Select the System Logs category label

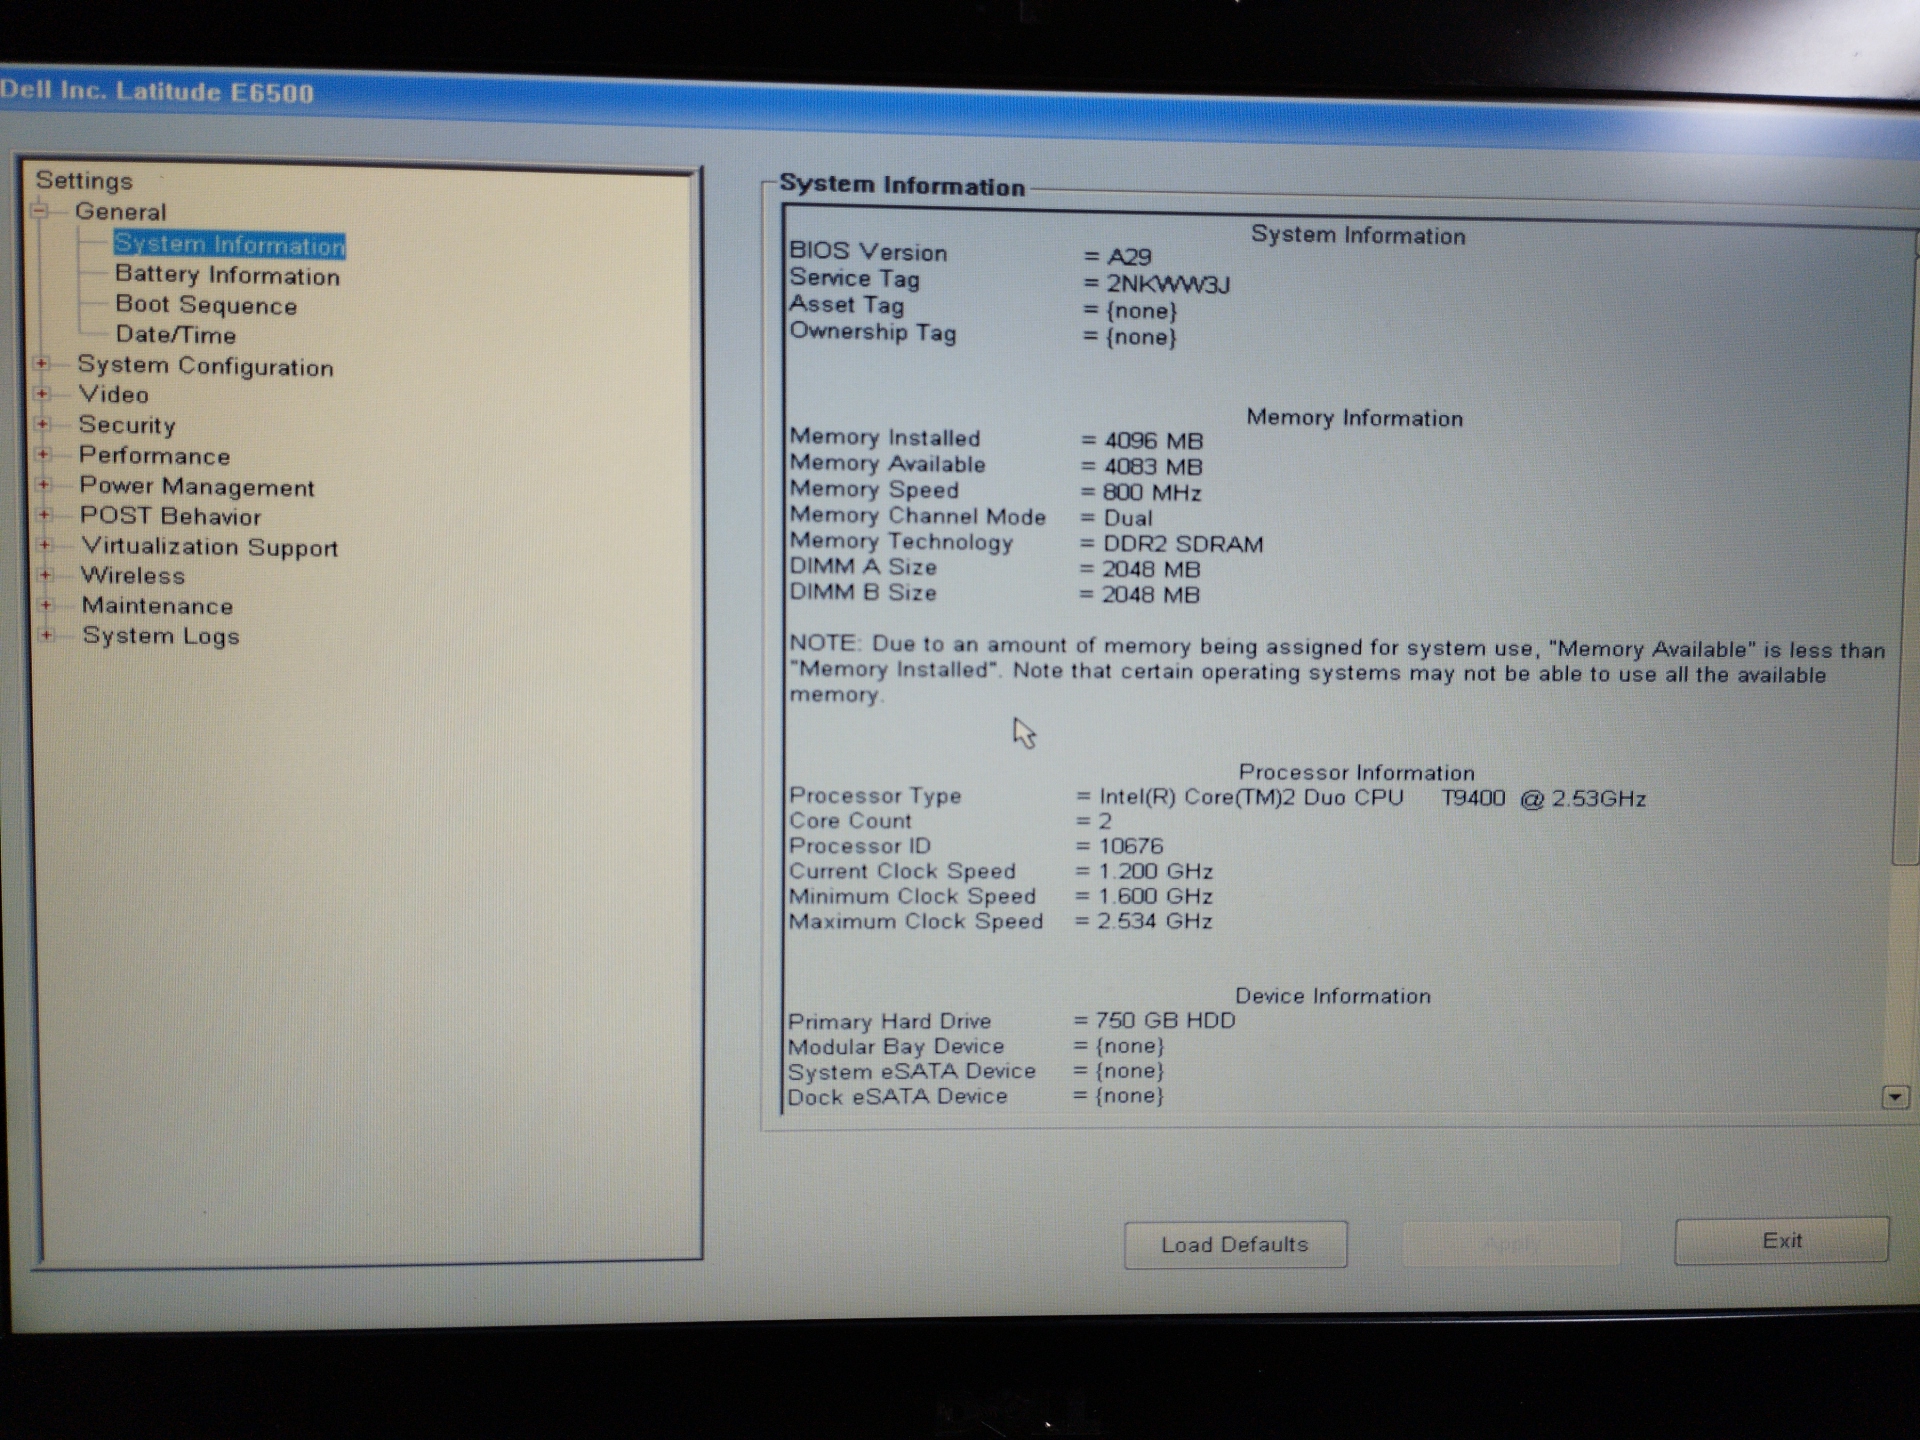pos(161,637)
